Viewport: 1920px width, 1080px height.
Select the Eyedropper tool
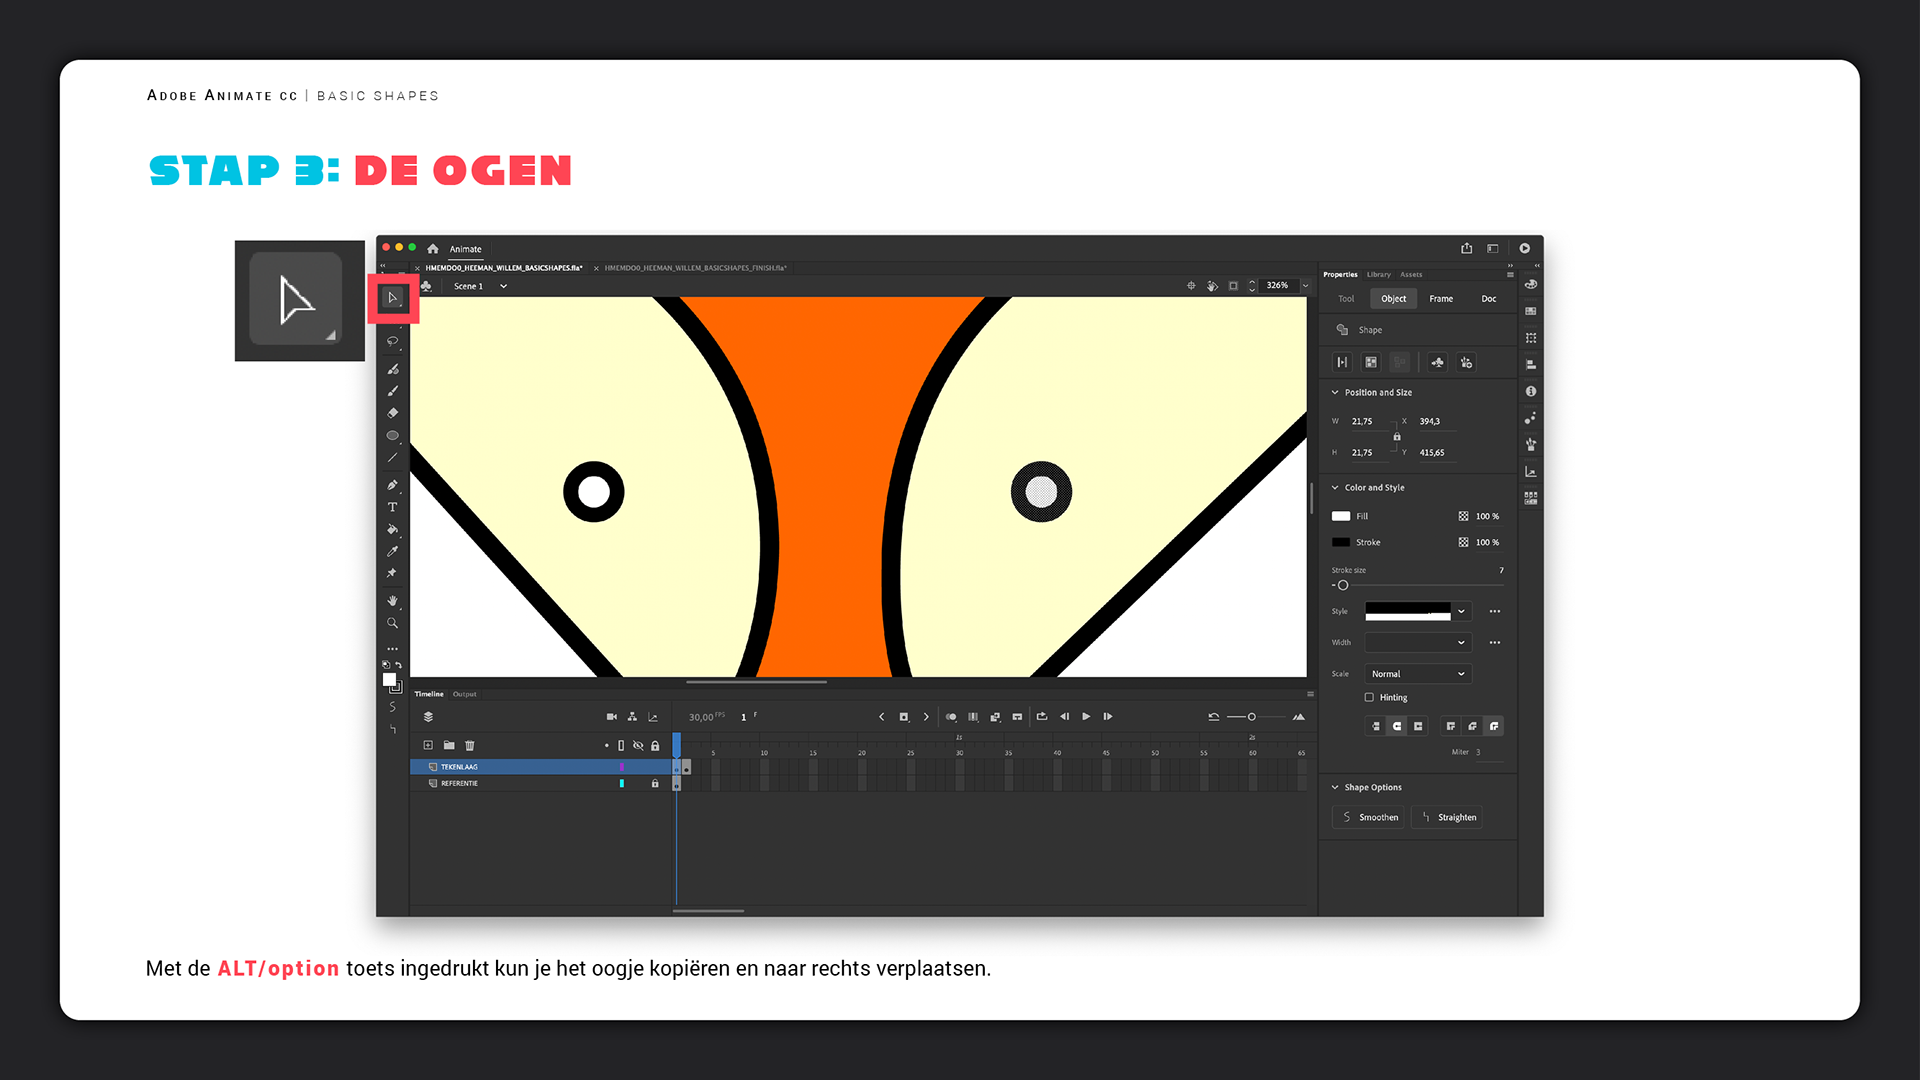(x=392, y=551)
